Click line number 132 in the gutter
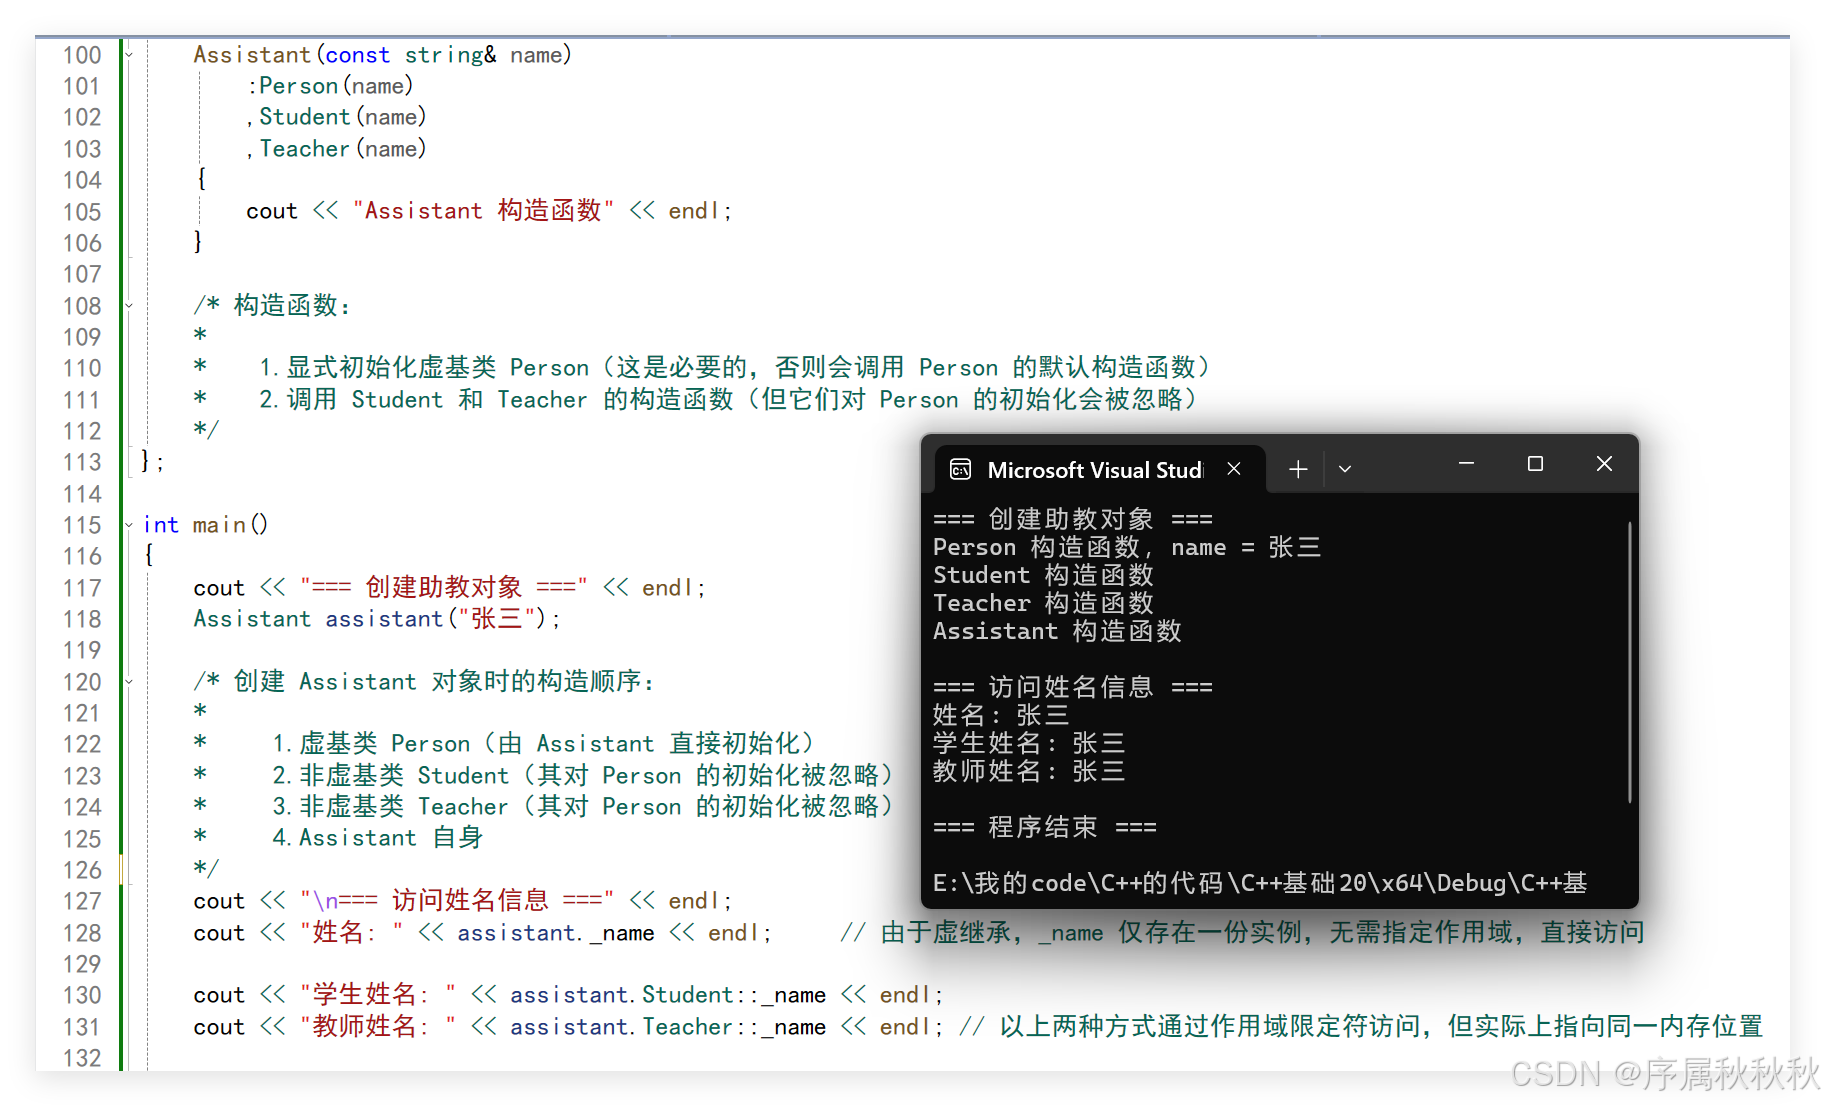Screen dimensions: 1825x1106 [x=82, y=1058]
